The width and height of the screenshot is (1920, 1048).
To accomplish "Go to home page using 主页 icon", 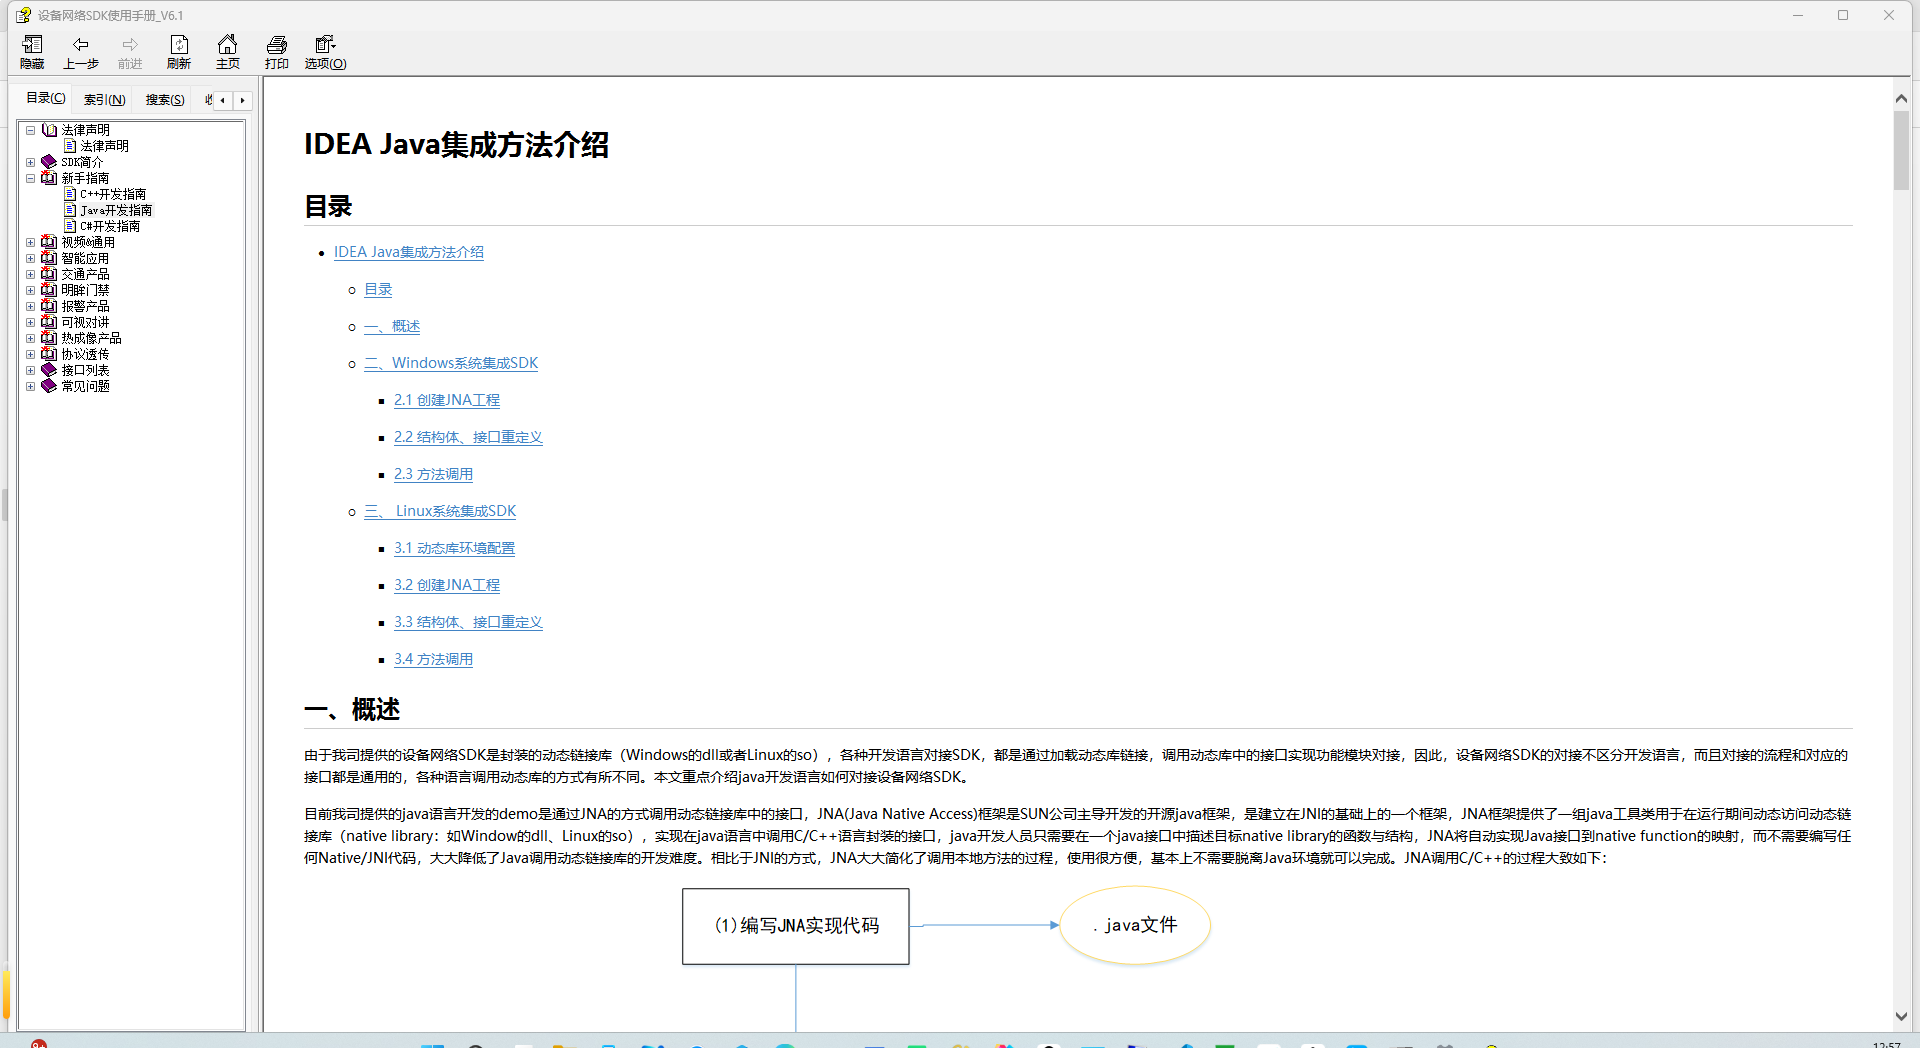I will tap(227, 51).
